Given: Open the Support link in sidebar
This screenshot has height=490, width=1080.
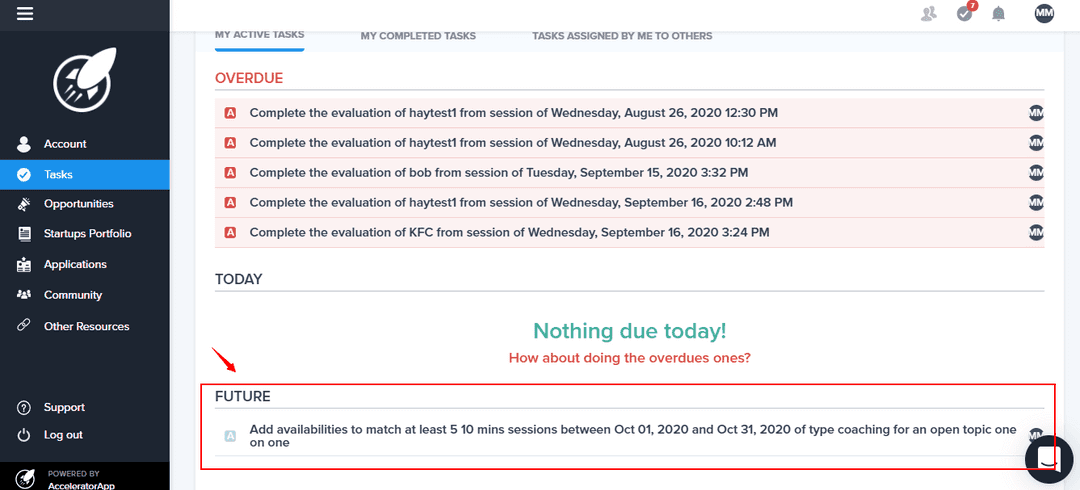Looking at the screenshot, I should [x=64, y=408].
